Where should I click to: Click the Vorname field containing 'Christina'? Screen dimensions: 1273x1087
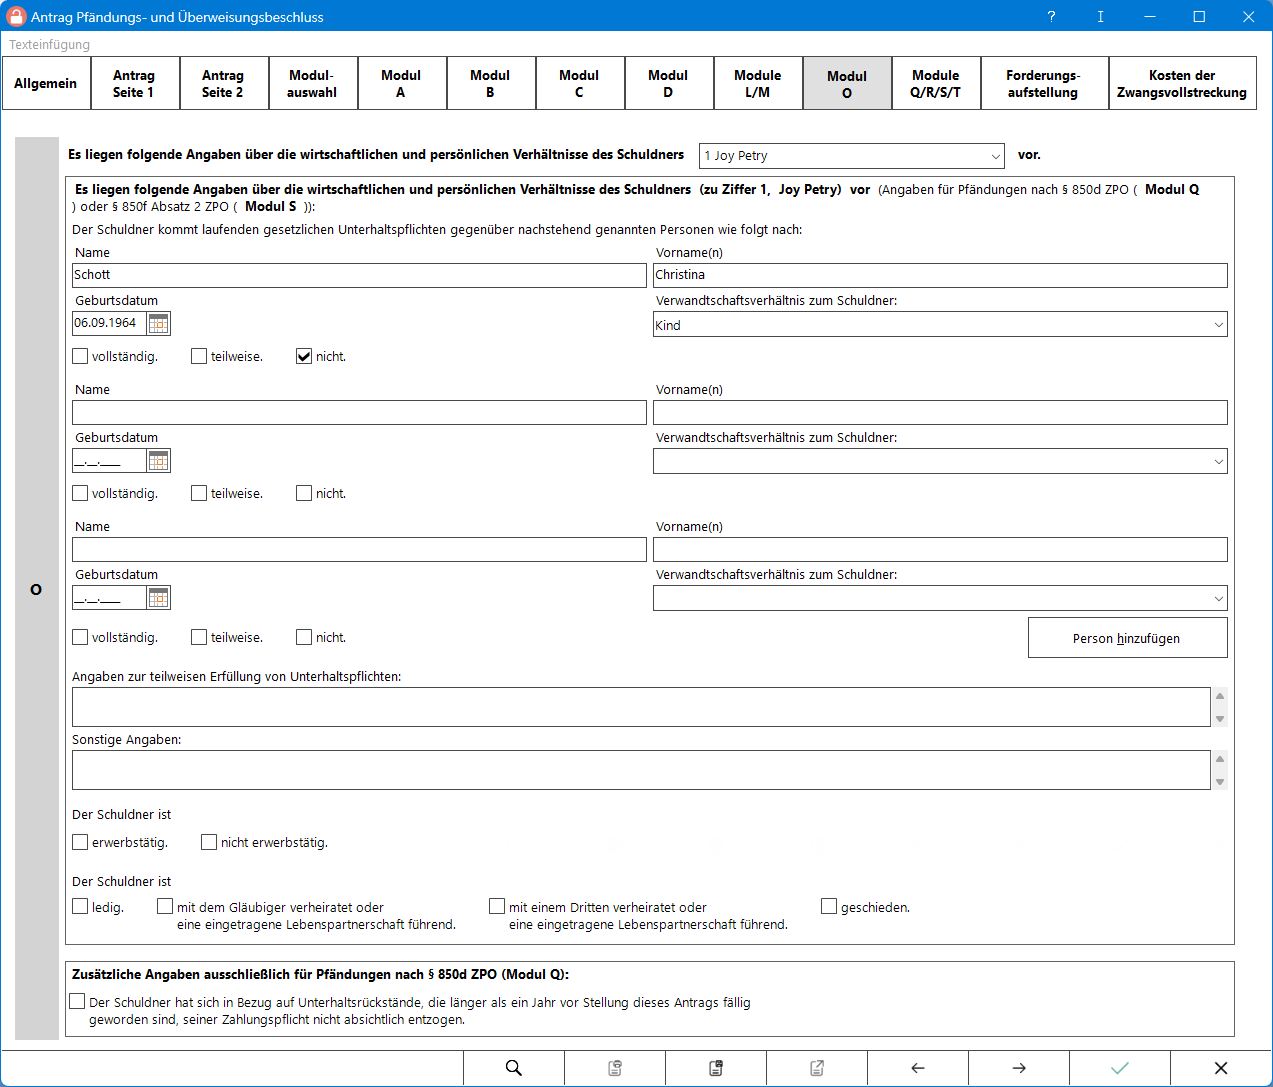coord(940,275)
